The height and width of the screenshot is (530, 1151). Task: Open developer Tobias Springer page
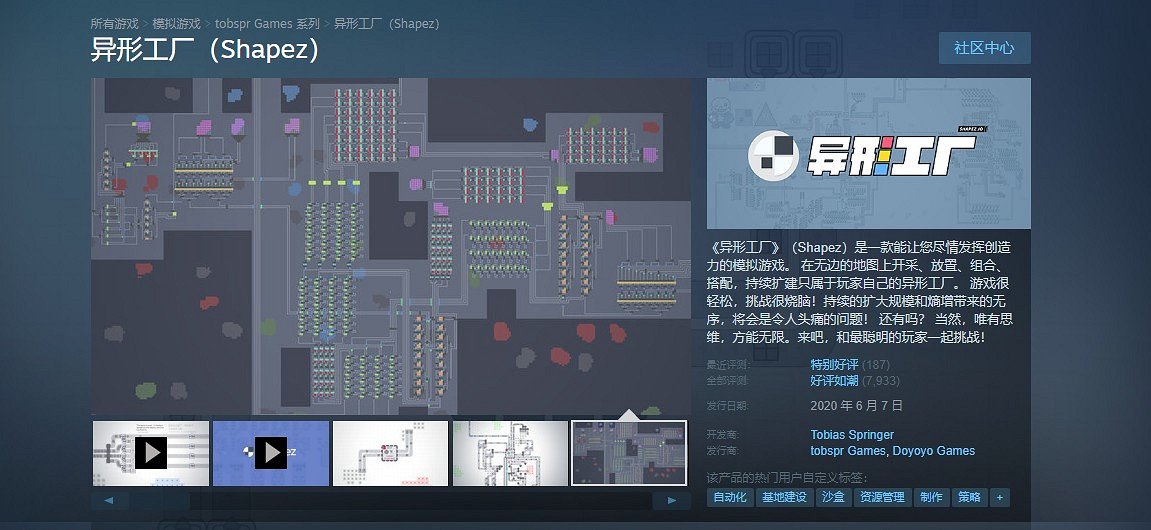853,435
